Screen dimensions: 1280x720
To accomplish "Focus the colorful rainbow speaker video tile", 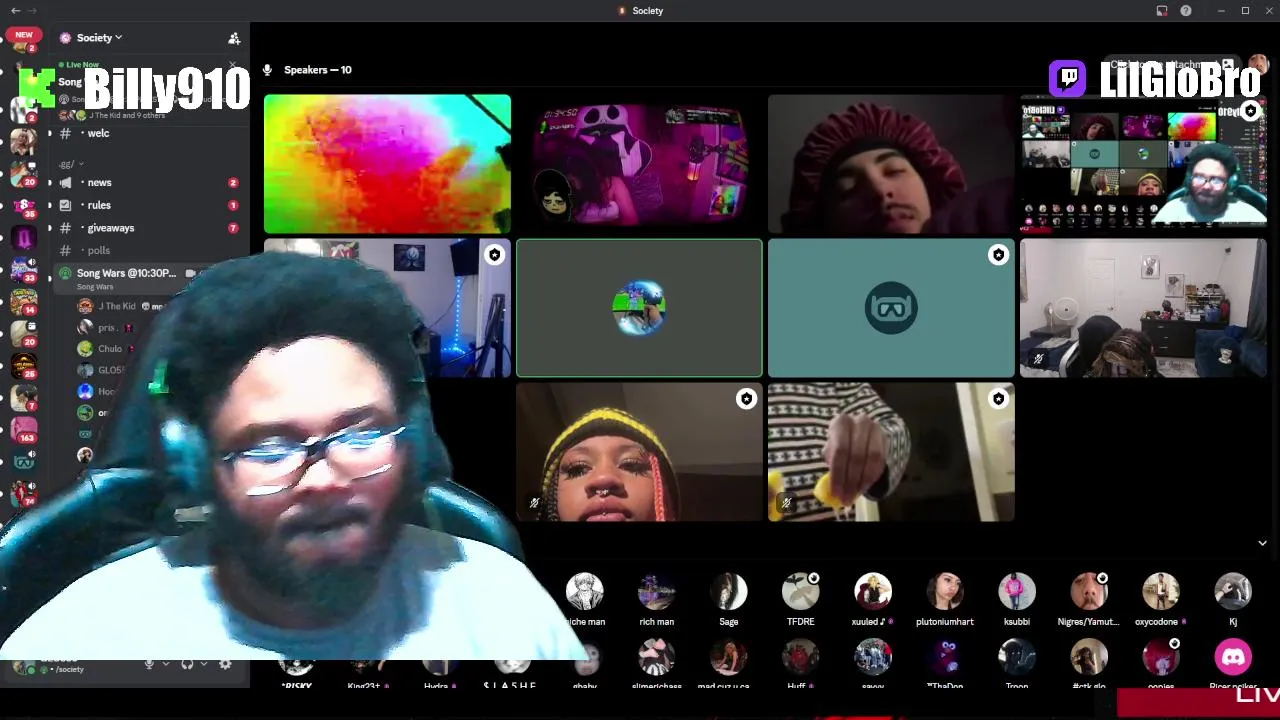I will pos(387,164).
